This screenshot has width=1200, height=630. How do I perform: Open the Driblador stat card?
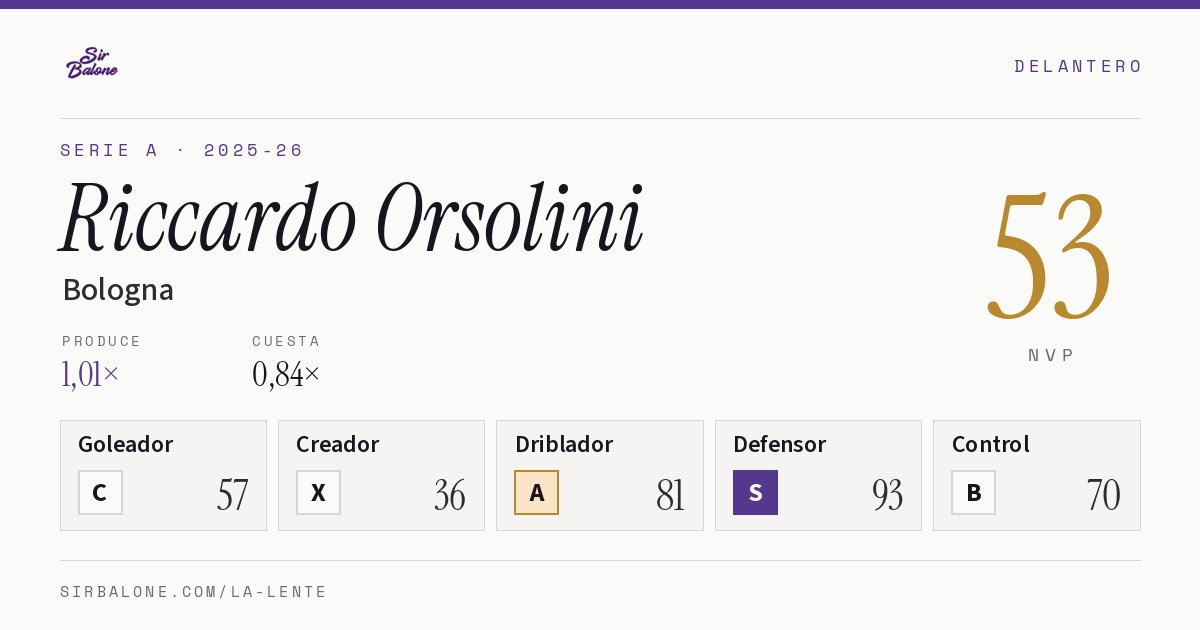pyautogui.click(x=600, y=475)
